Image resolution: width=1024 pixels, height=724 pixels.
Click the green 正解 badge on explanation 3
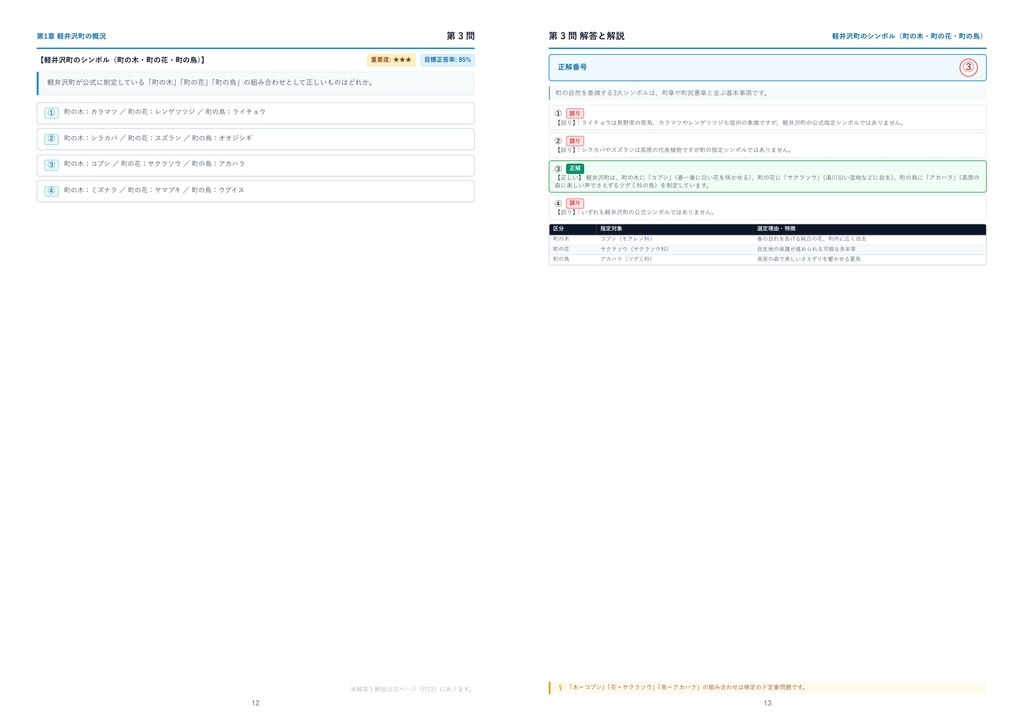(575, 168)
